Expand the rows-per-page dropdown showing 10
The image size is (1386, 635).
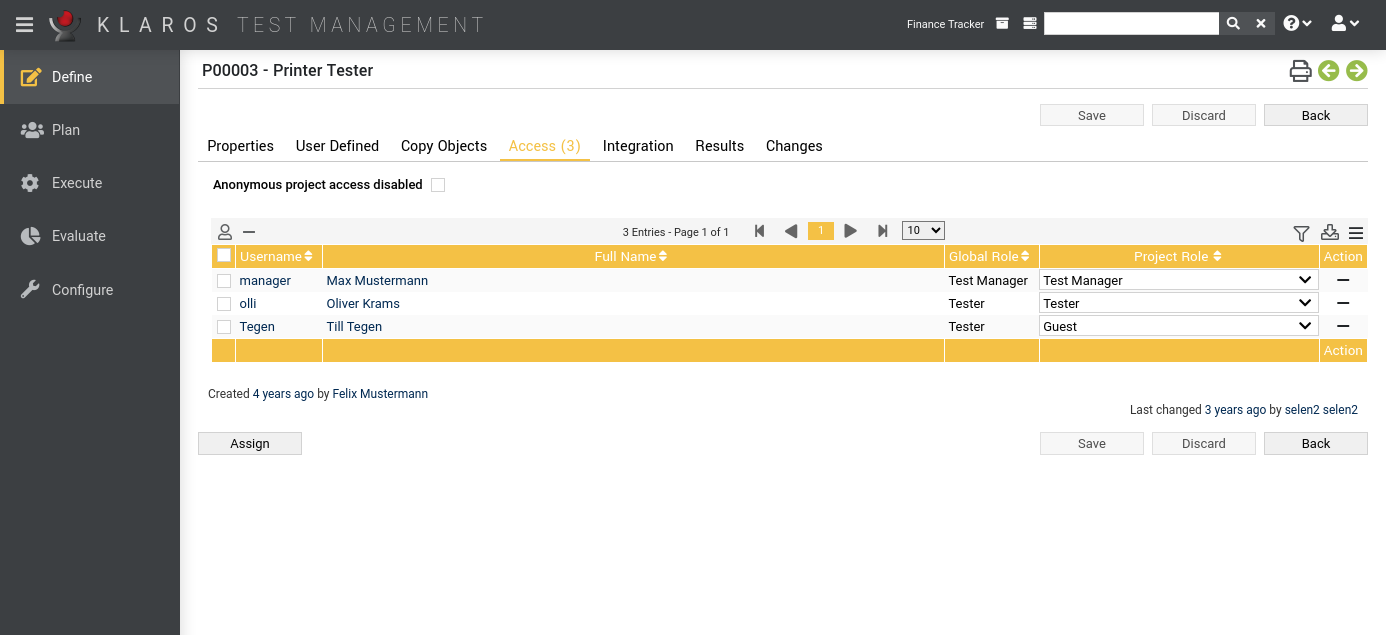(x=922, y=231)
